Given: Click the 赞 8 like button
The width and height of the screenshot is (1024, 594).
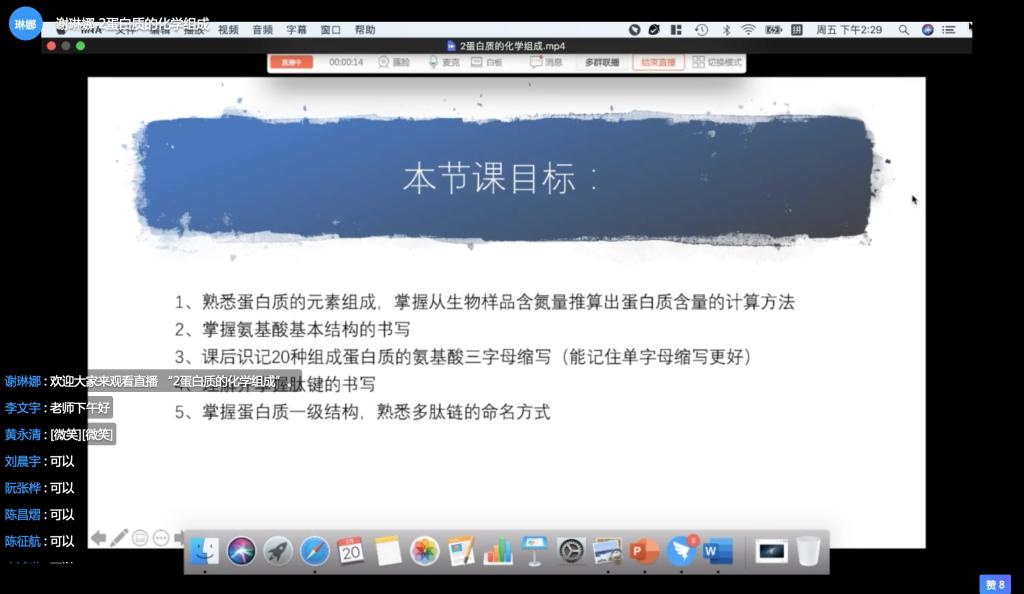Looking at the screenshot, I should point(995,585).
